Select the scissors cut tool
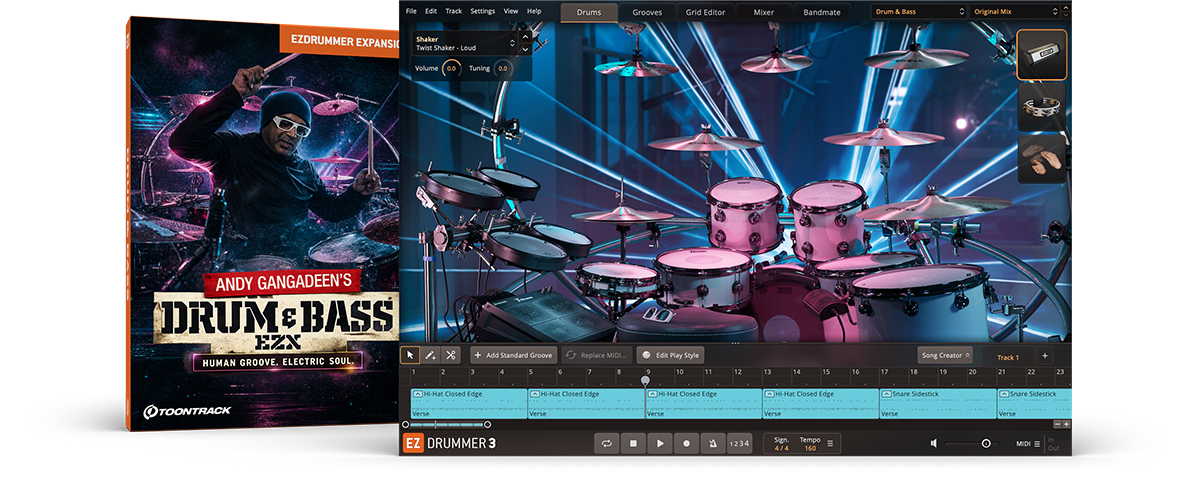 point(451,355)
